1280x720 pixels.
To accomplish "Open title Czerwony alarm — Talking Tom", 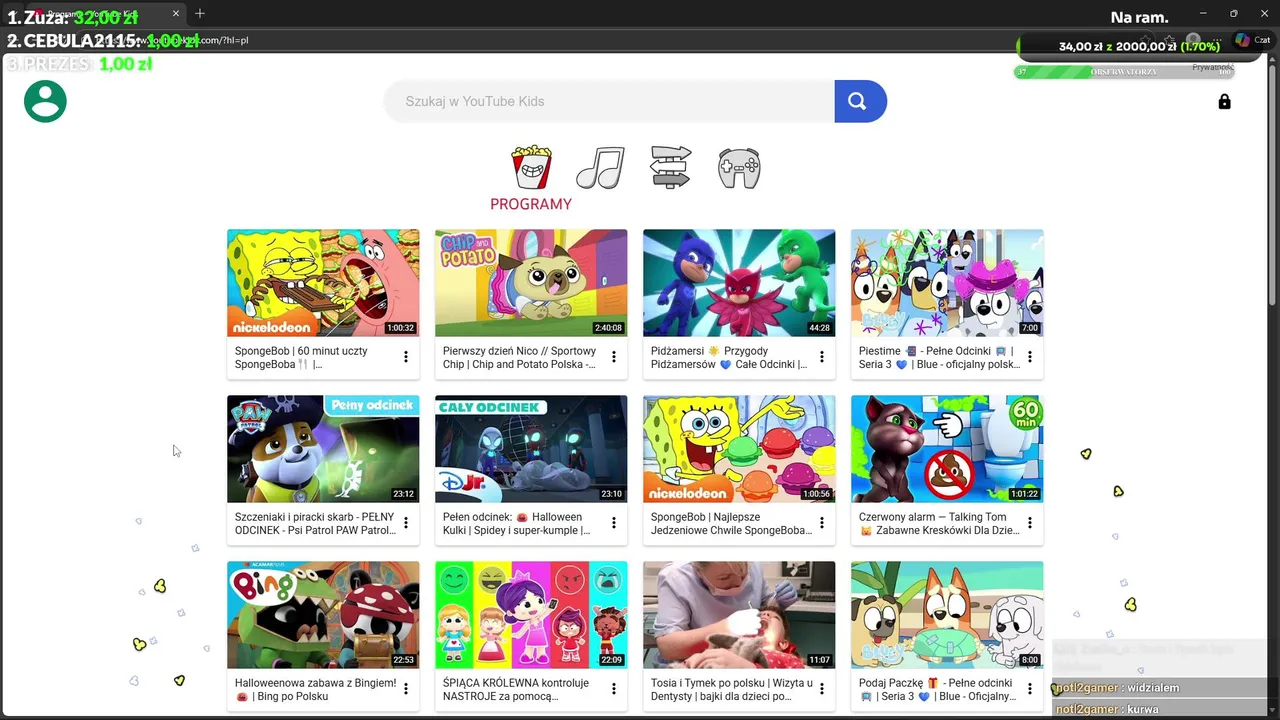I will tap(939, 524).
